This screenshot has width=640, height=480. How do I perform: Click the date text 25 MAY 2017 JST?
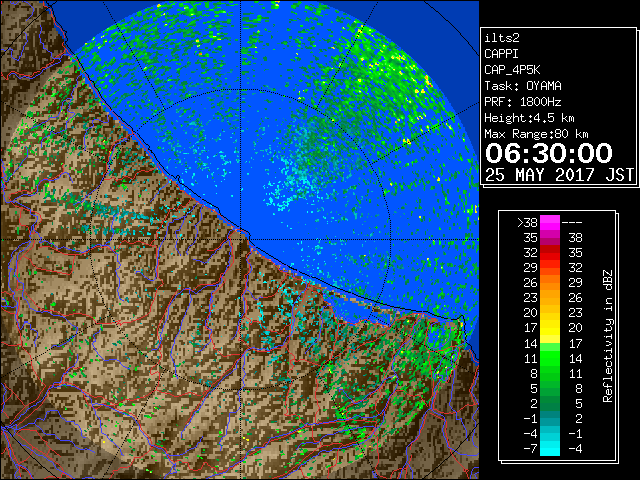pos(559,175)
